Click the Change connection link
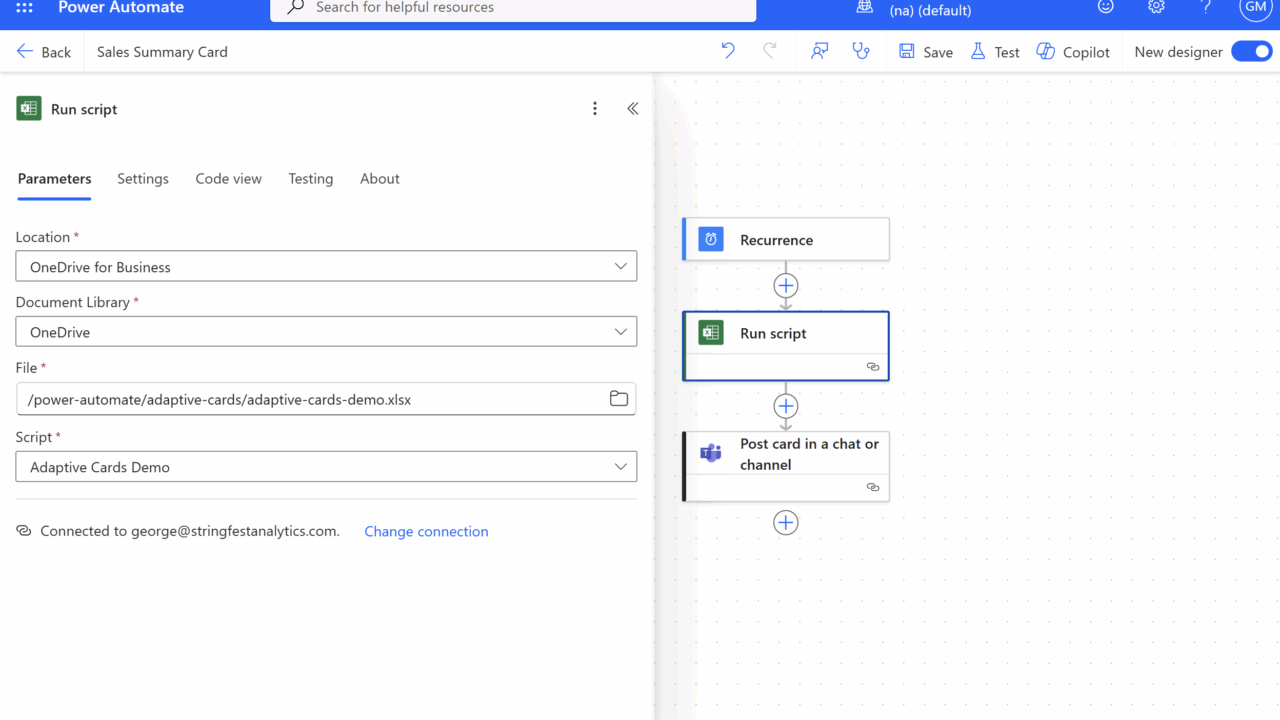The image size is (1280, 720). point(426,532)
